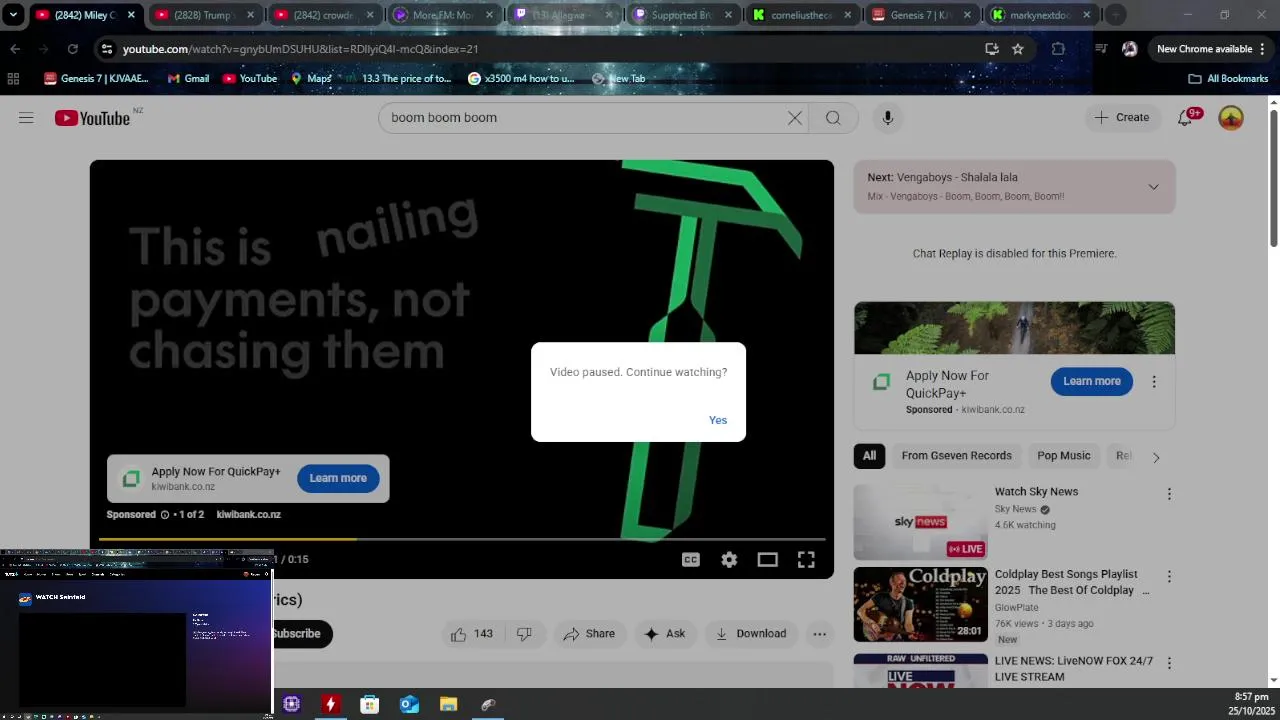Open File Explorer from the taskbar
The image size is (1280, 720).
tap(448, 705)
